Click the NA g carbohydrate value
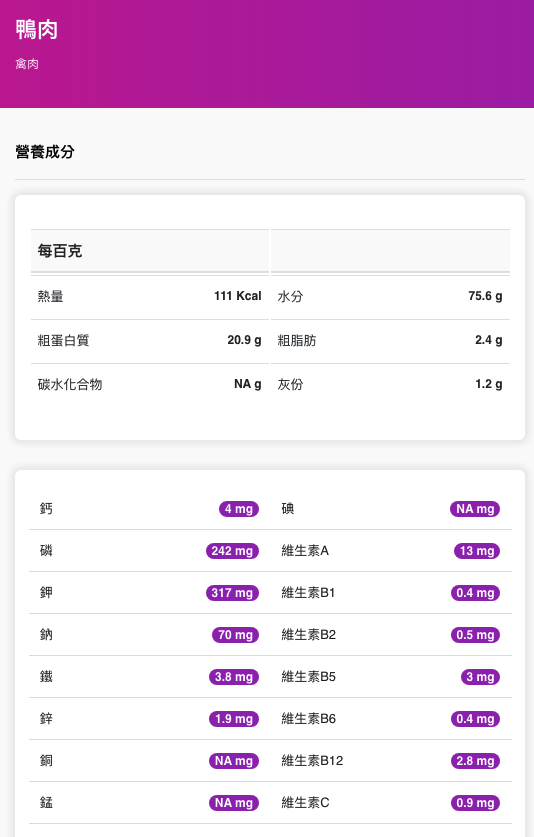Image resolution: width=534 pixels, height=837 pixels. [x=248, y=384]
